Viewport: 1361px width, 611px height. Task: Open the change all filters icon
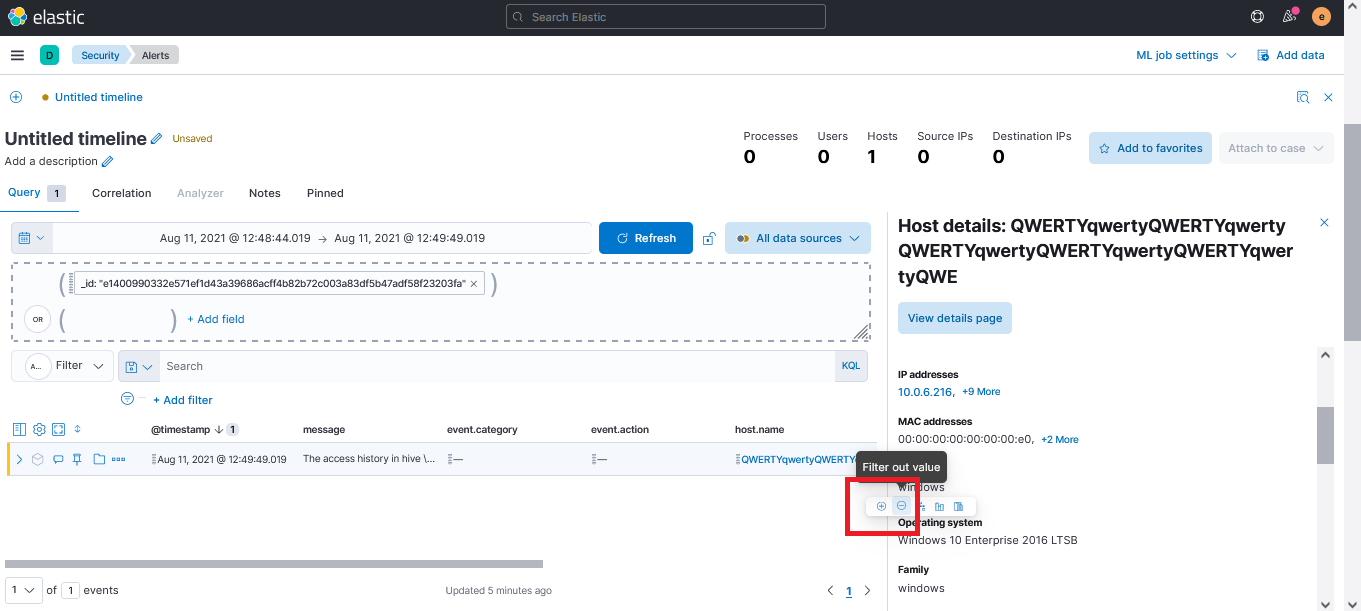(x=127, y=399)
